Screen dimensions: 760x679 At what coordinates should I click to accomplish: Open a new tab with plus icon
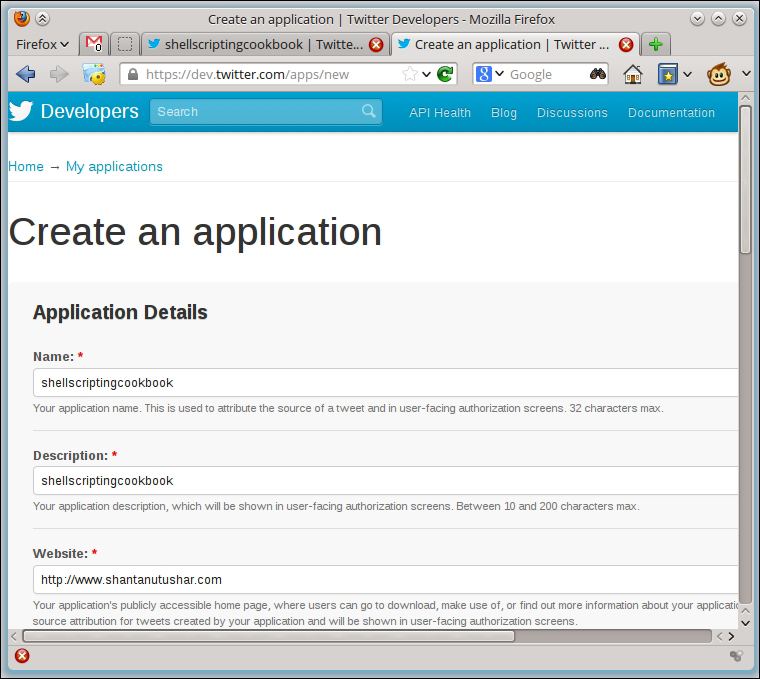(656, 44)
